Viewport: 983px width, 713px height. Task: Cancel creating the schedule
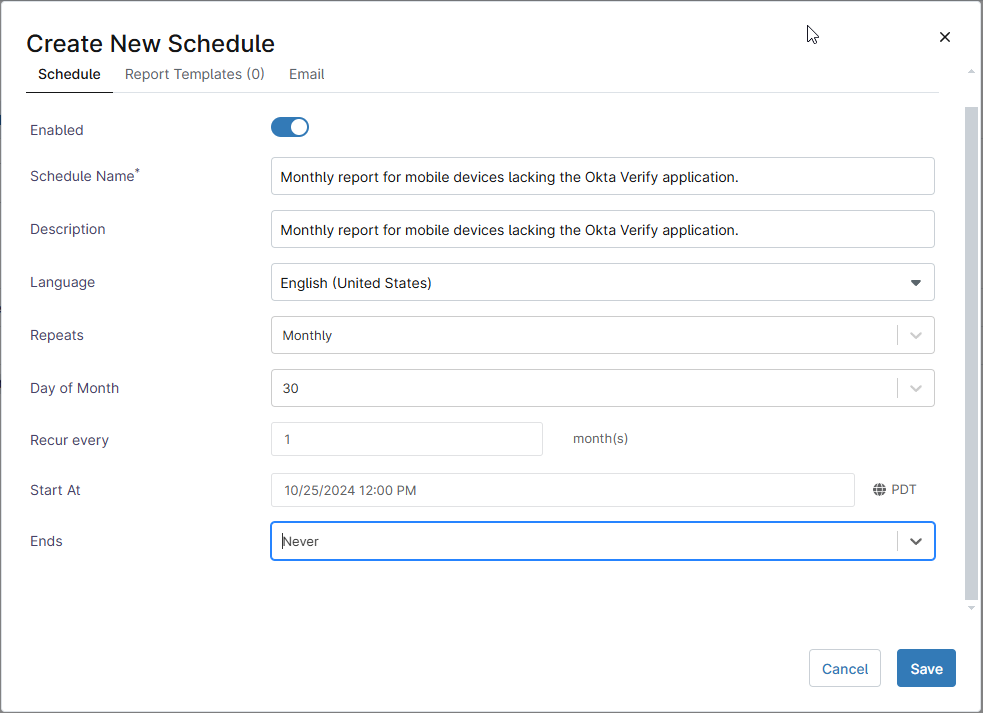point(844,668)
